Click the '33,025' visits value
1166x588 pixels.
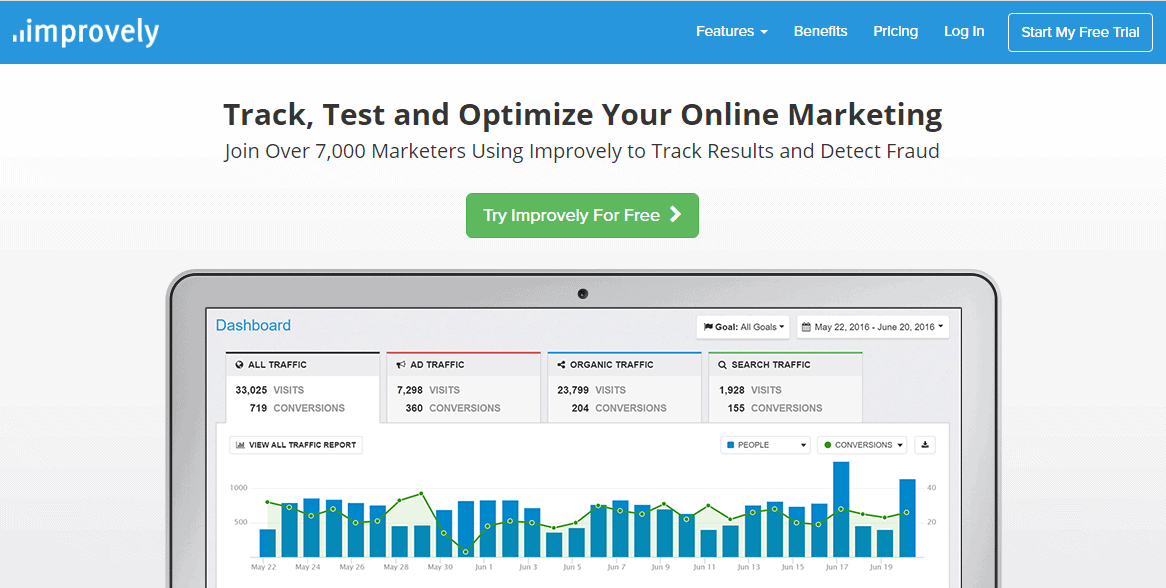pyautogui.click(x=251, y=390)
